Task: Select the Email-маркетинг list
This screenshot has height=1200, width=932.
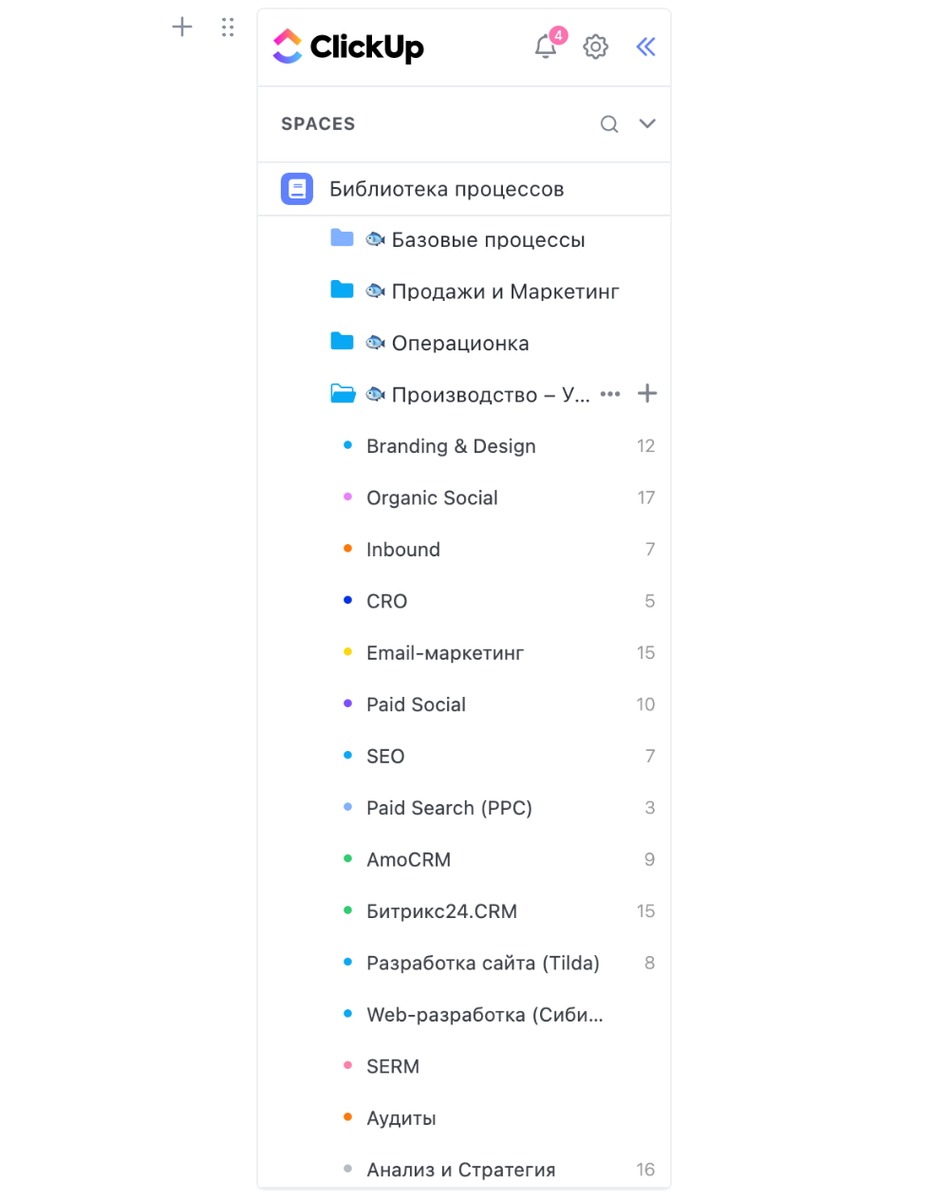Action: coord(445,653)
